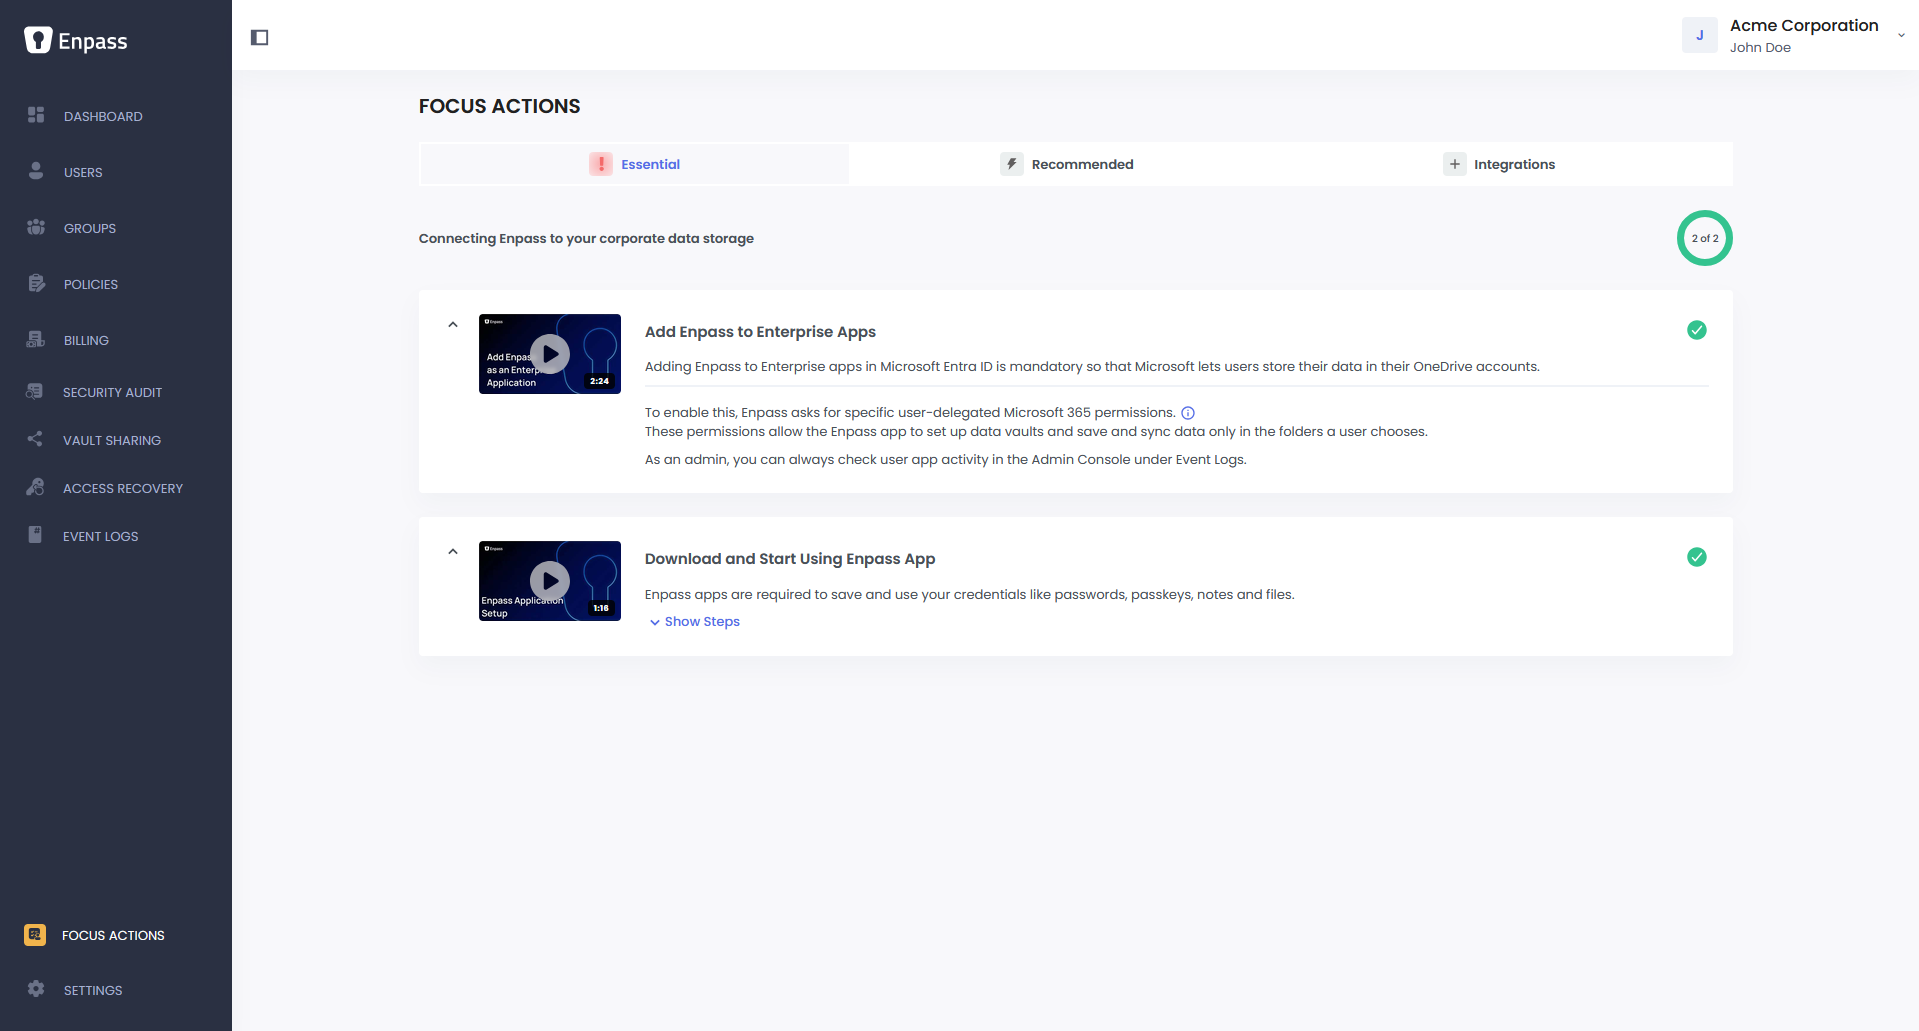Switch to the Recommended tab

tap(1067, 164)
